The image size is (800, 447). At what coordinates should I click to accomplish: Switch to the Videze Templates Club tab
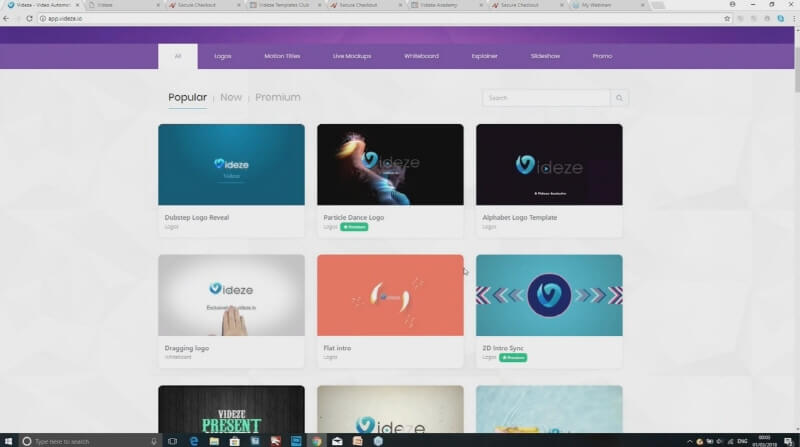[283, 5]
